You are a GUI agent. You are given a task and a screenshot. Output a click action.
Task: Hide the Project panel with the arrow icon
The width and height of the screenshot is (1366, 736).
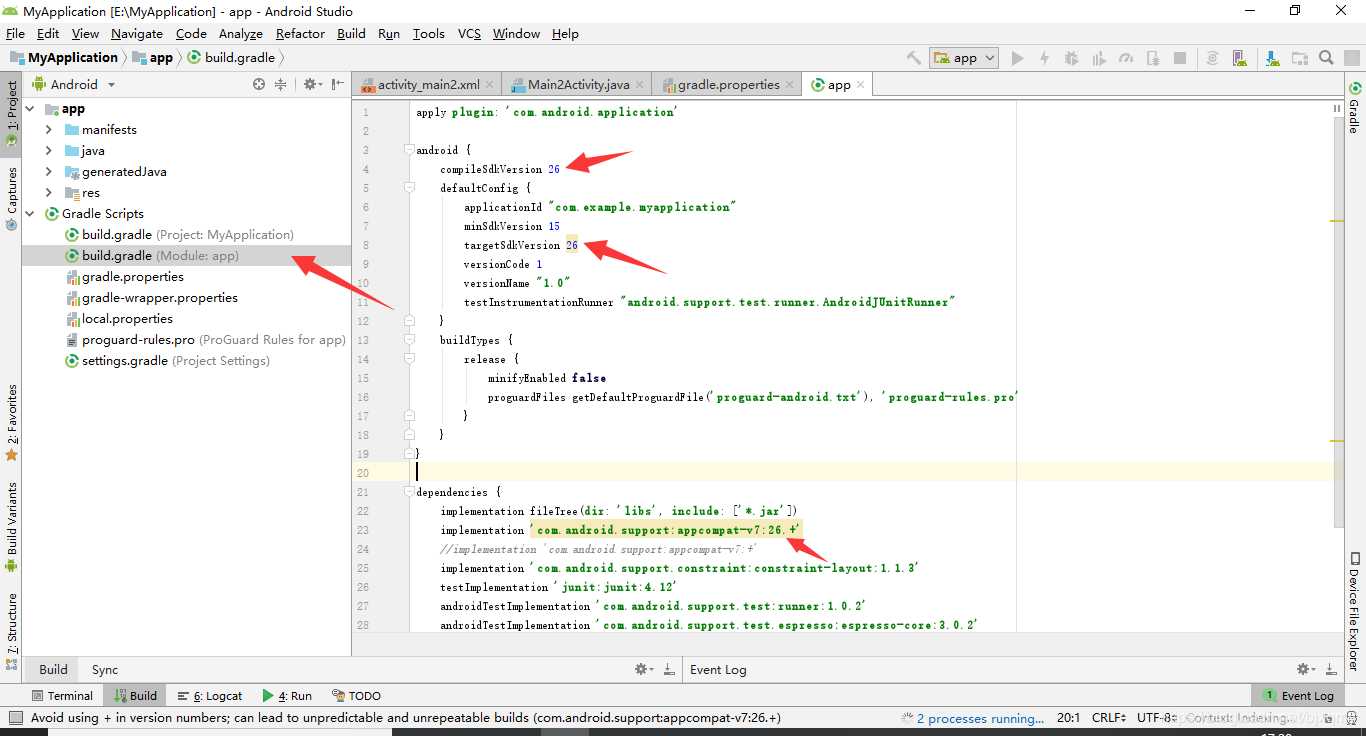pos(338,85)
